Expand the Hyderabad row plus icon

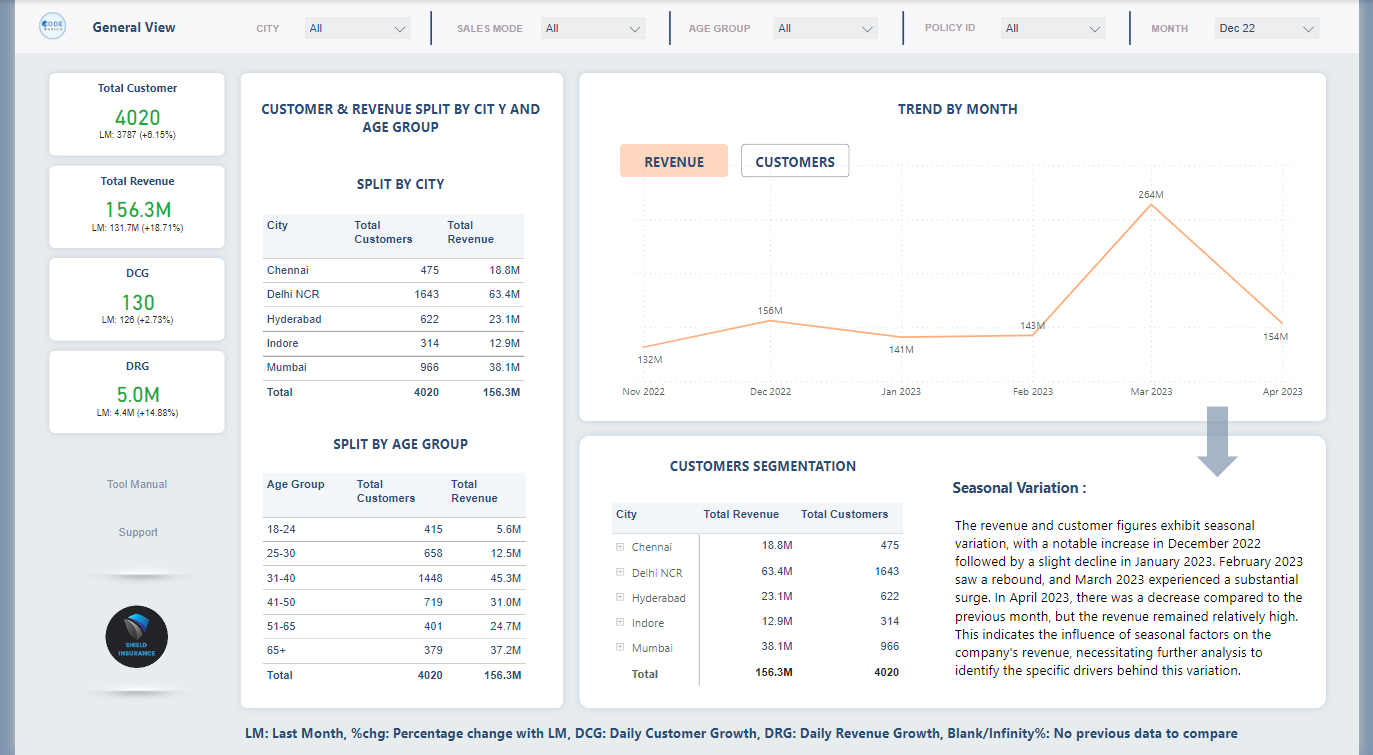[620, 598]
